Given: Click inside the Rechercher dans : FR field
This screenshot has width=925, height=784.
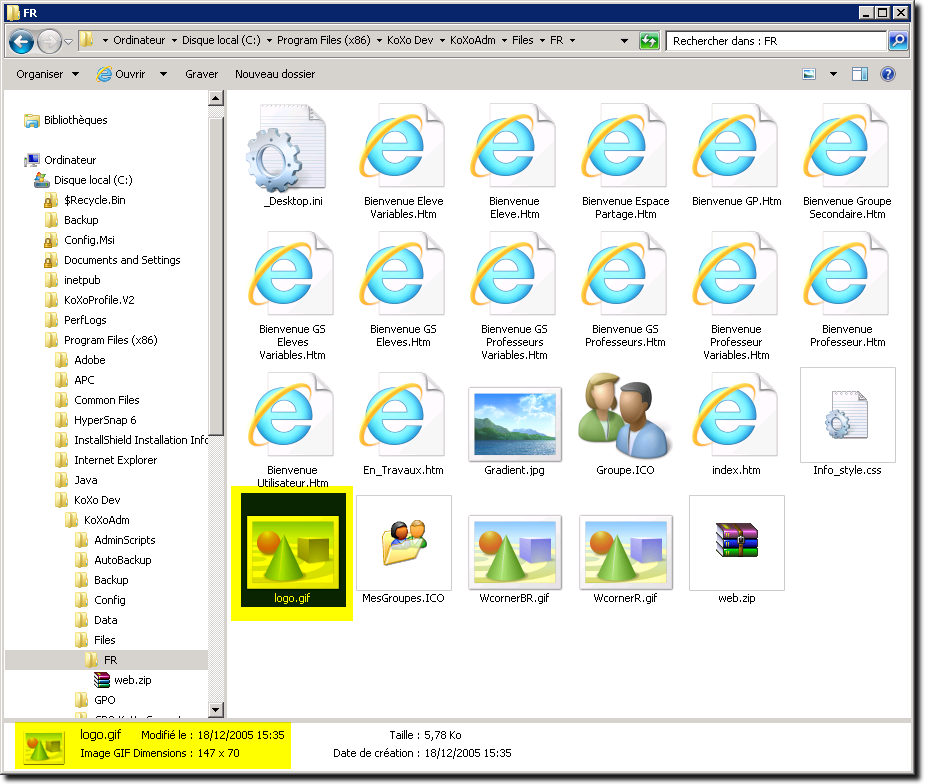Looking at the screenshot, I should (776, 41).
